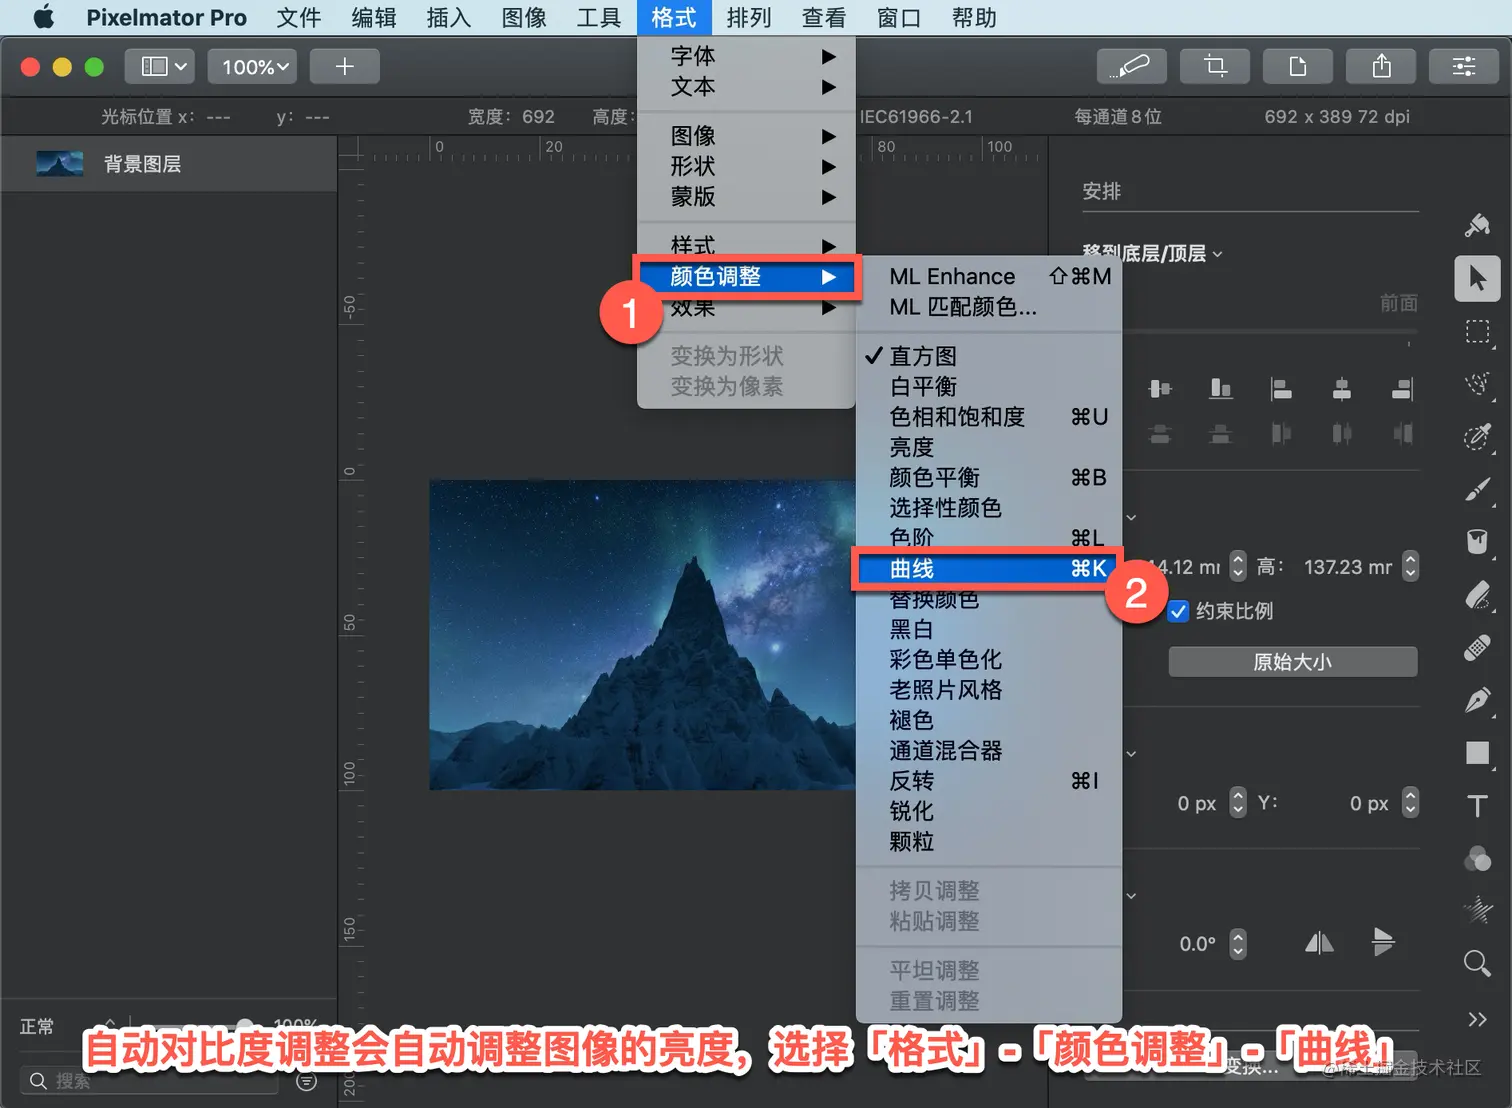Click the marker pen toolbar button
Image resolution: width=1512 pixels, height=1108 pixels.
pos(1132,66)
